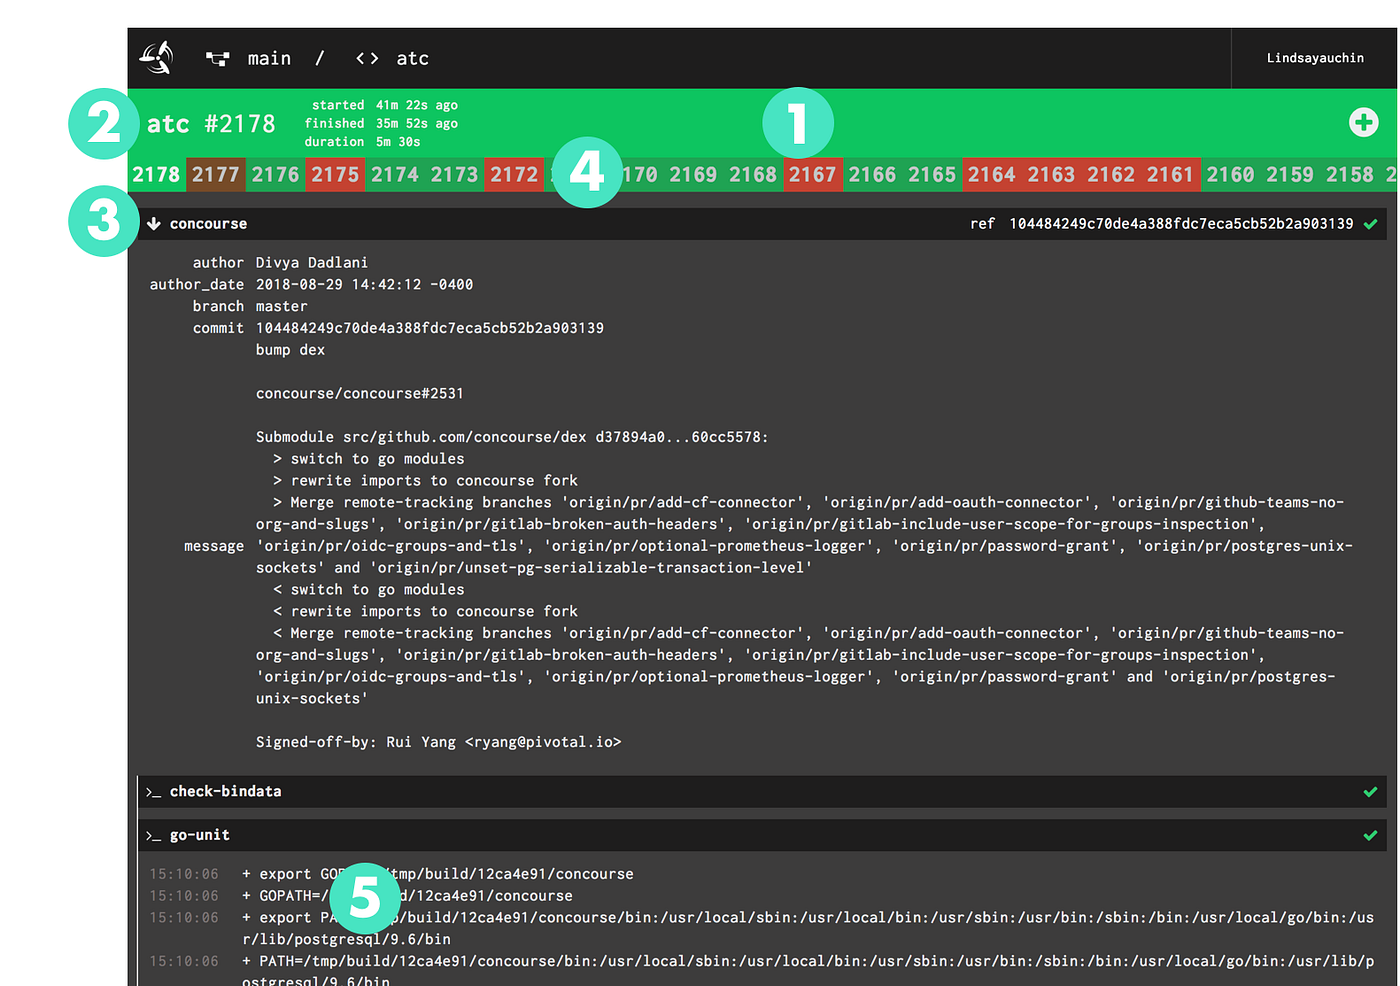This screenshot has width=1400, height=986.
Task: Trigger a new build with plus icon
Action: [1363, 122]
